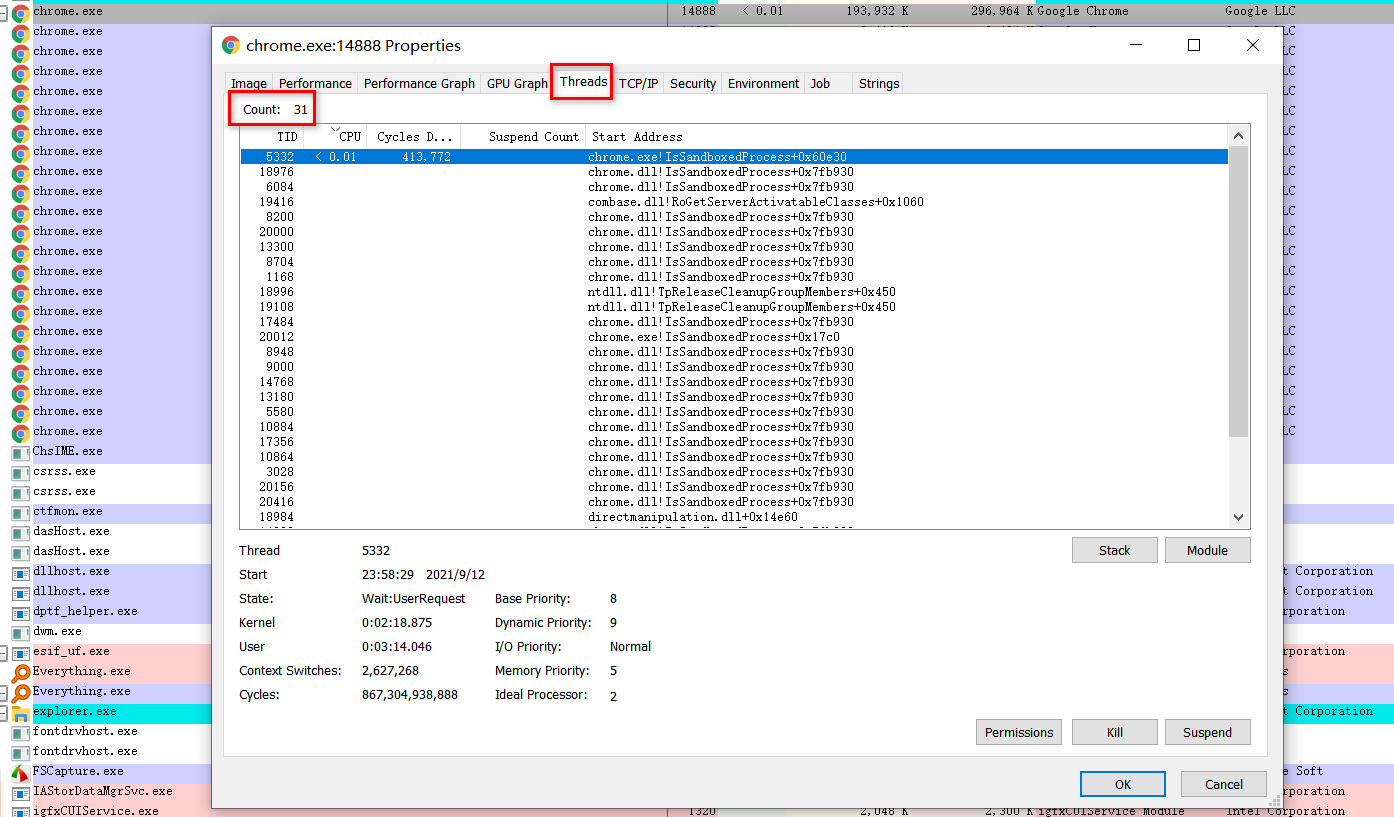Viewport: 1394px width, 817px height.
Task: Open thread Permissions
Action: (1018, 732)
